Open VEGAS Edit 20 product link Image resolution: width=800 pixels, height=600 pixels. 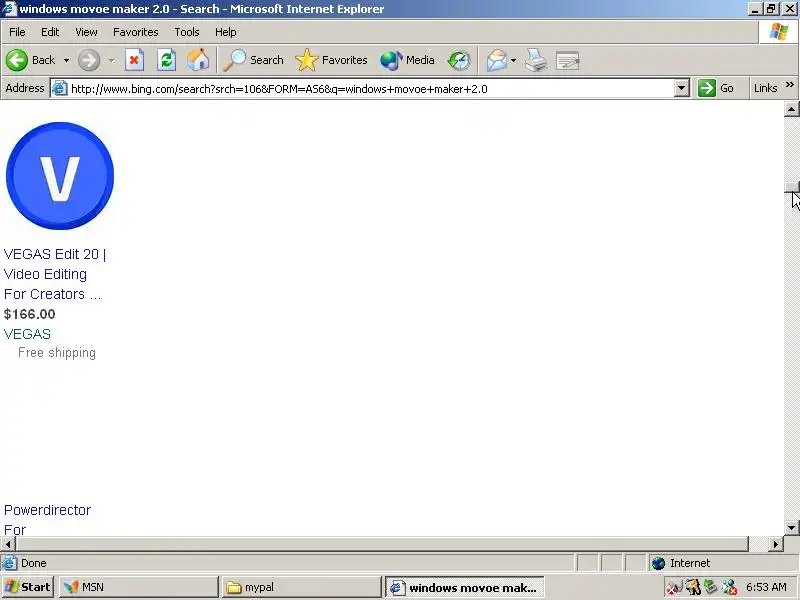(x=55, y=274)
